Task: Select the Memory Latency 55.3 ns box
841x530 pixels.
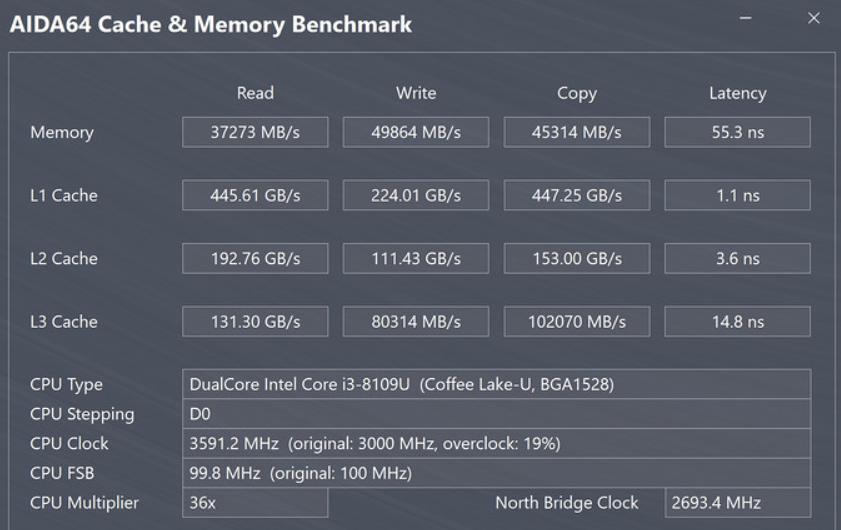Action: click(x=737, y=132)
